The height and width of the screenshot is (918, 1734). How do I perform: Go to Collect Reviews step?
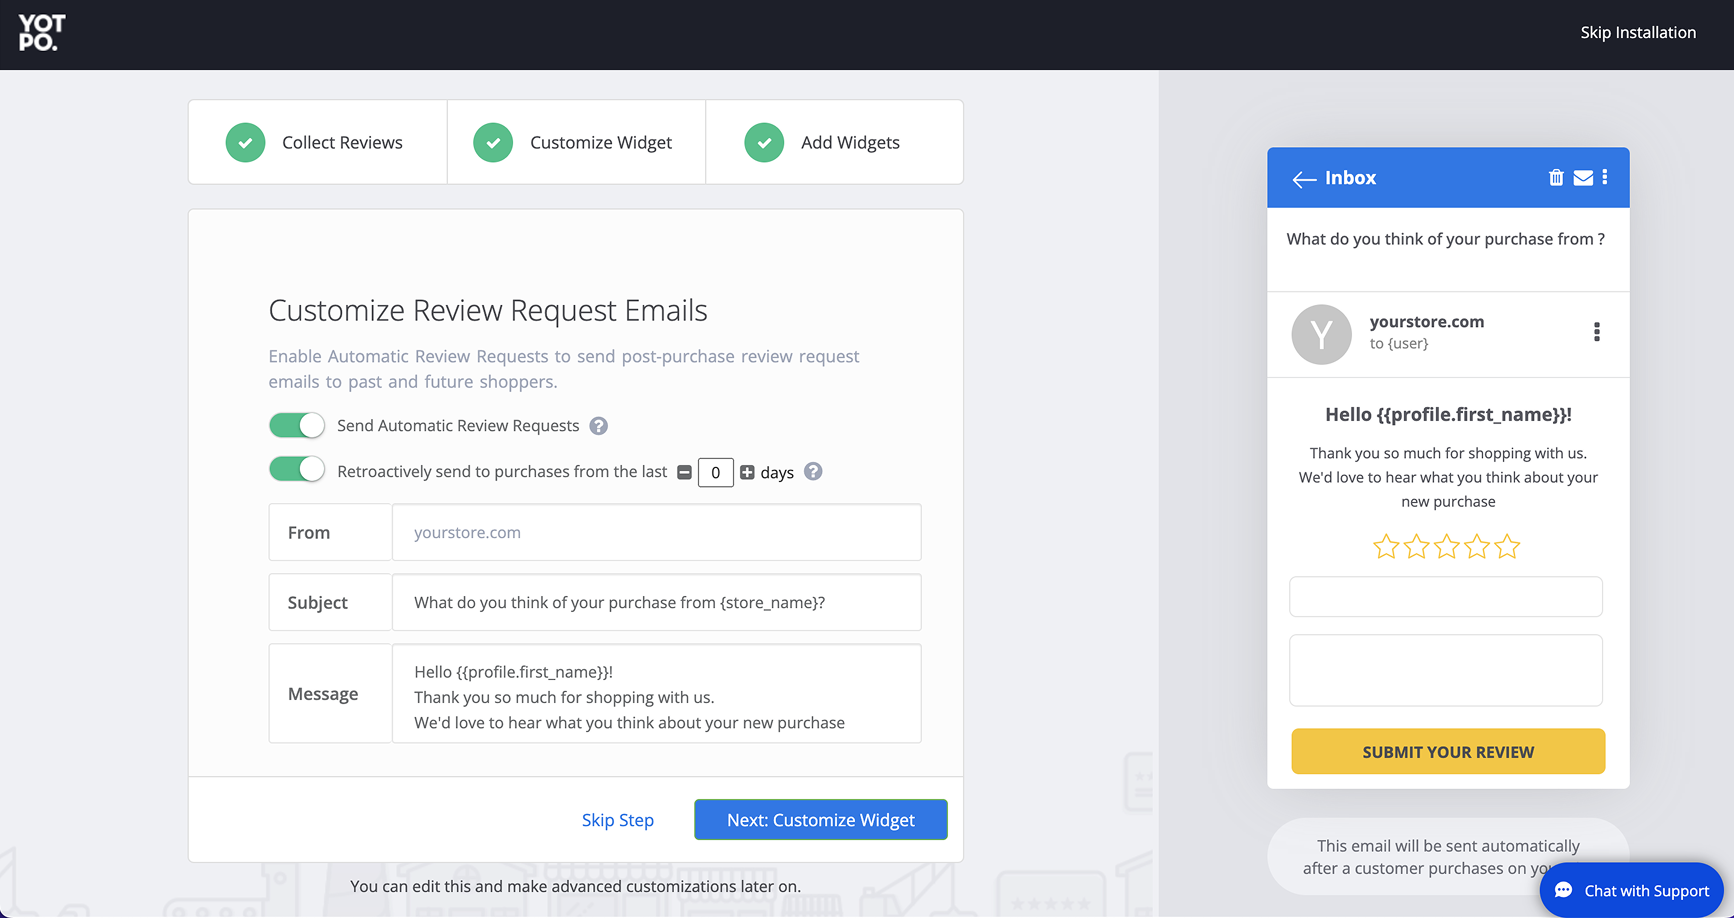[x=318, y=142]
